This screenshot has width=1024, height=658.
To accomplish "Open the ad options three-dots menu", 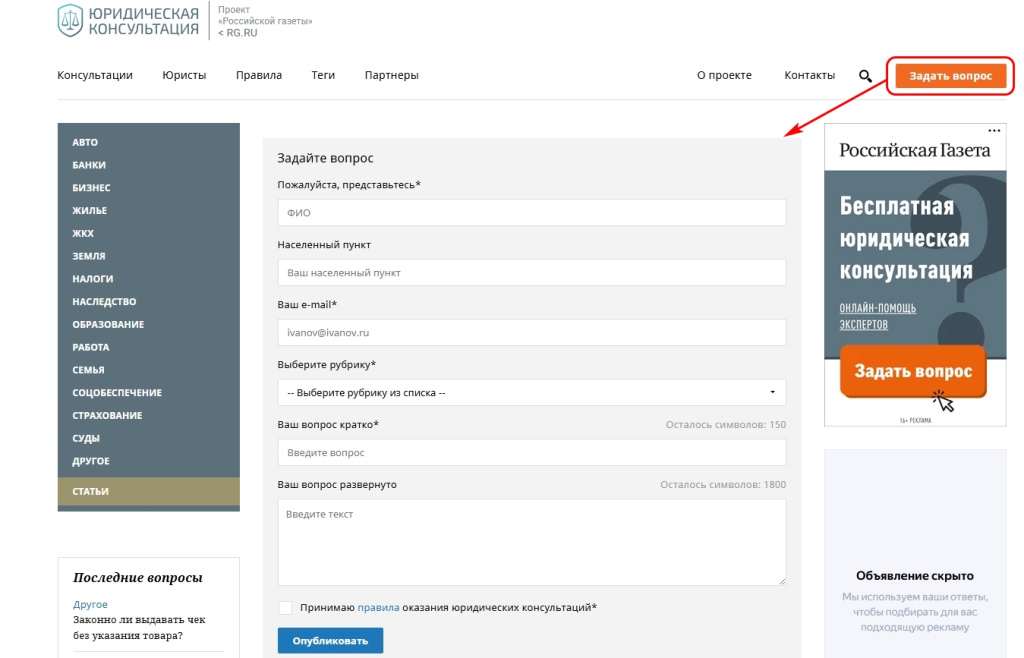I will (x=994, y=131).
